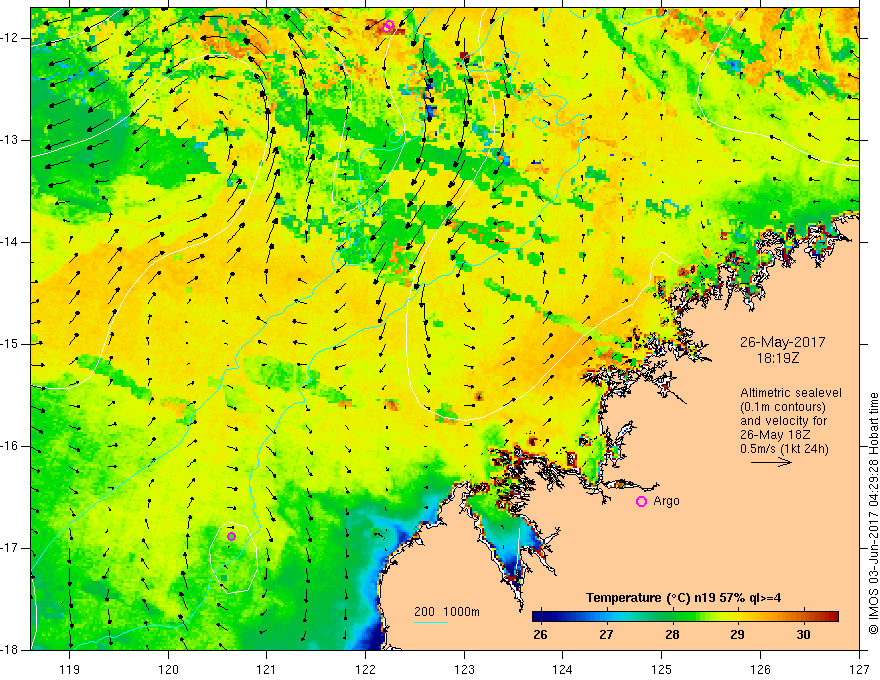880x680 pixels.
Task: Click the 'Argo' legend label
Action: pos(666,501)
